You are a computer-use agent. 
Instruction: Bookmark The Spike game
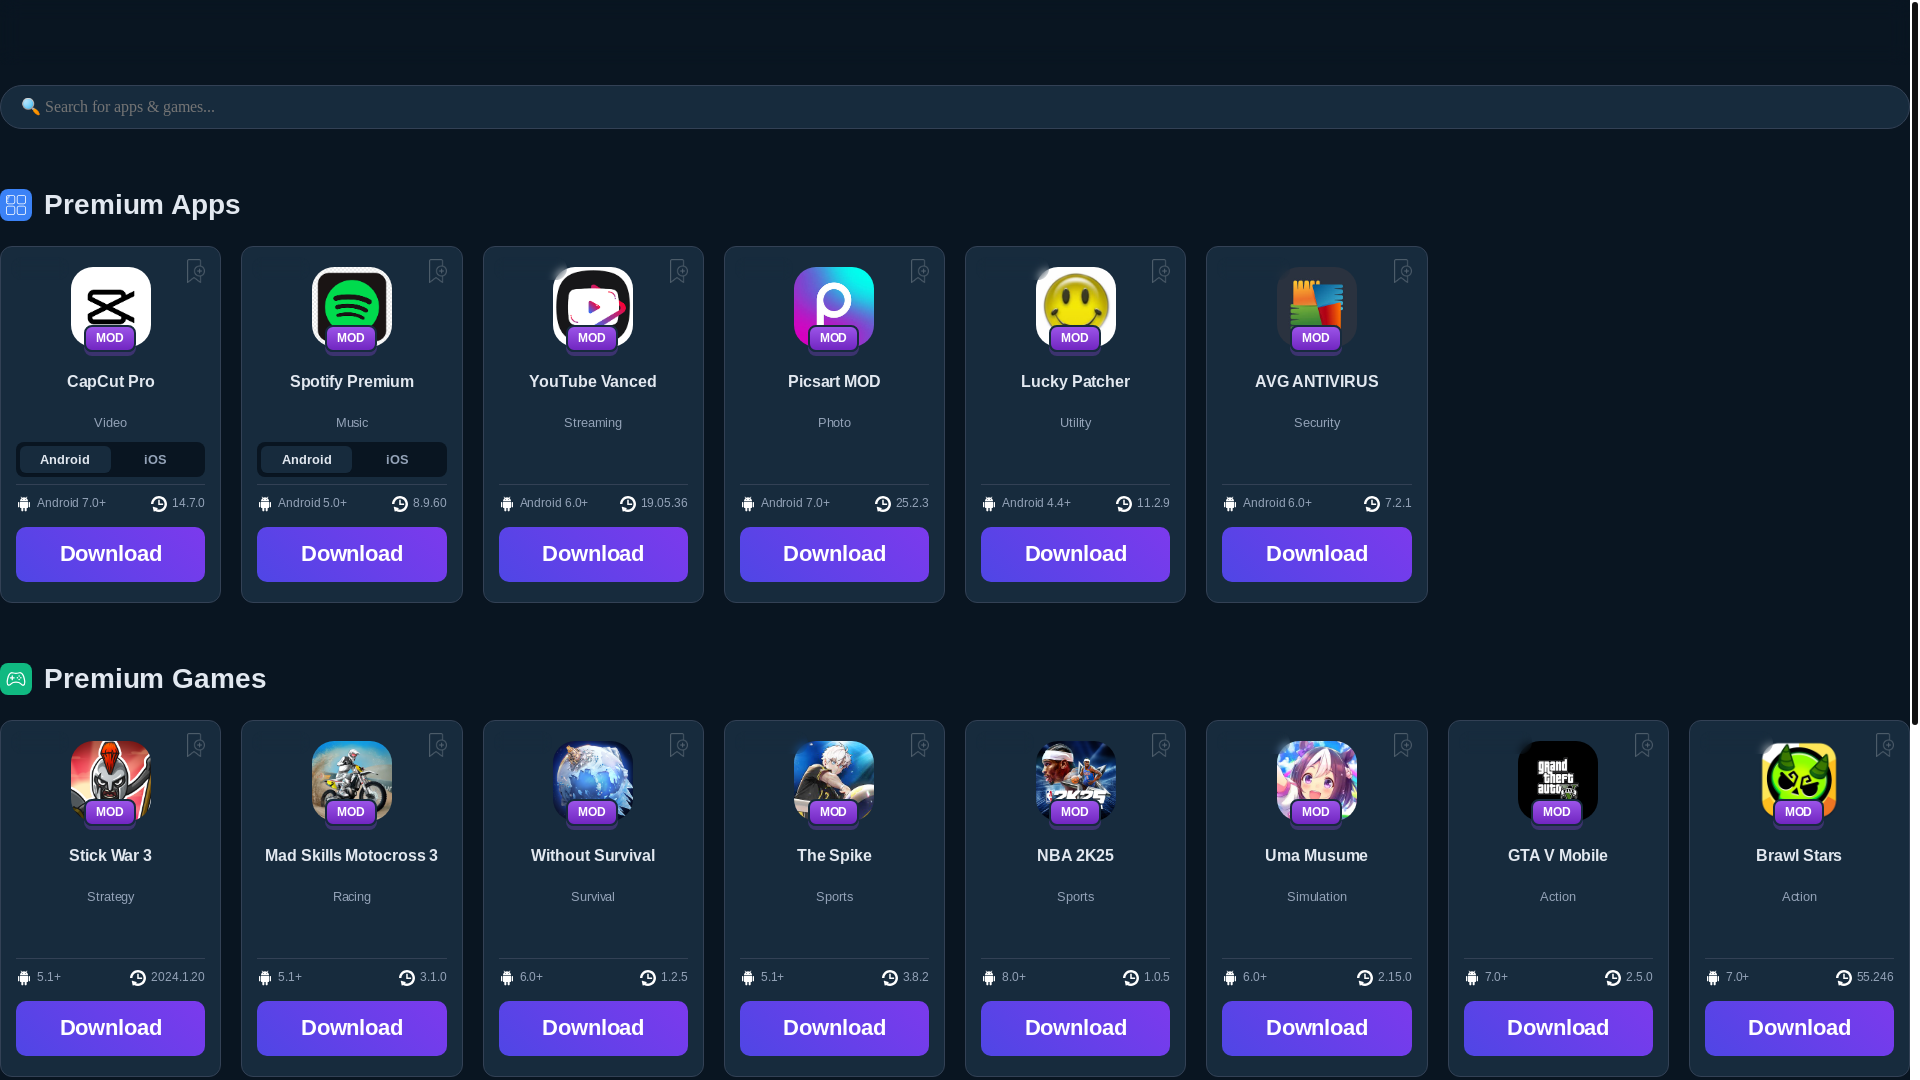pyautogui.click(x=920, y=745)
